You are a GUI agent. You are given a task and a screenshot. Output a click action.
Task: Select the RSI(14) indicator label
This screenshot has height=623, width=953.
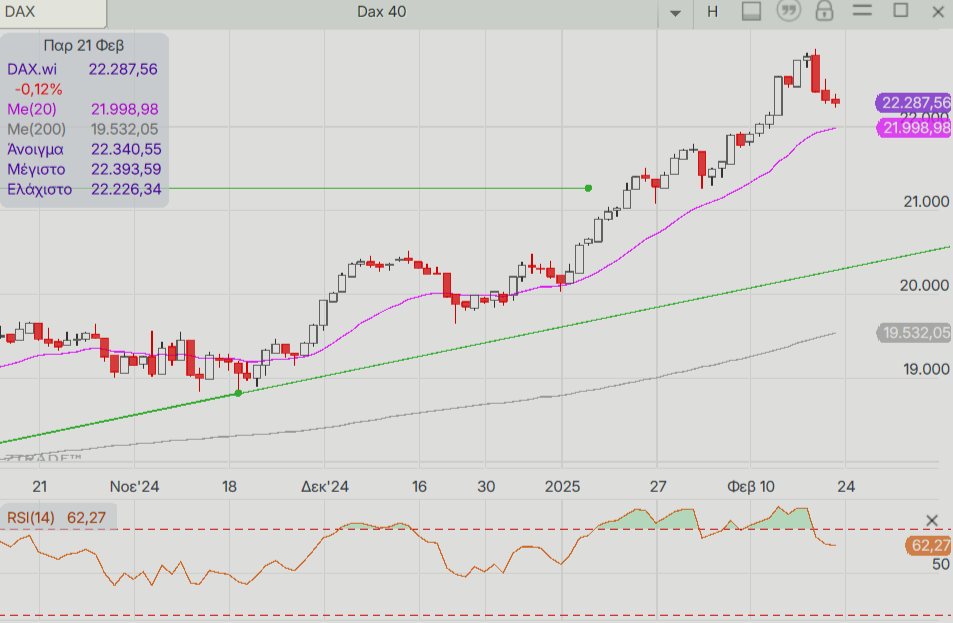tap(31, 518)
